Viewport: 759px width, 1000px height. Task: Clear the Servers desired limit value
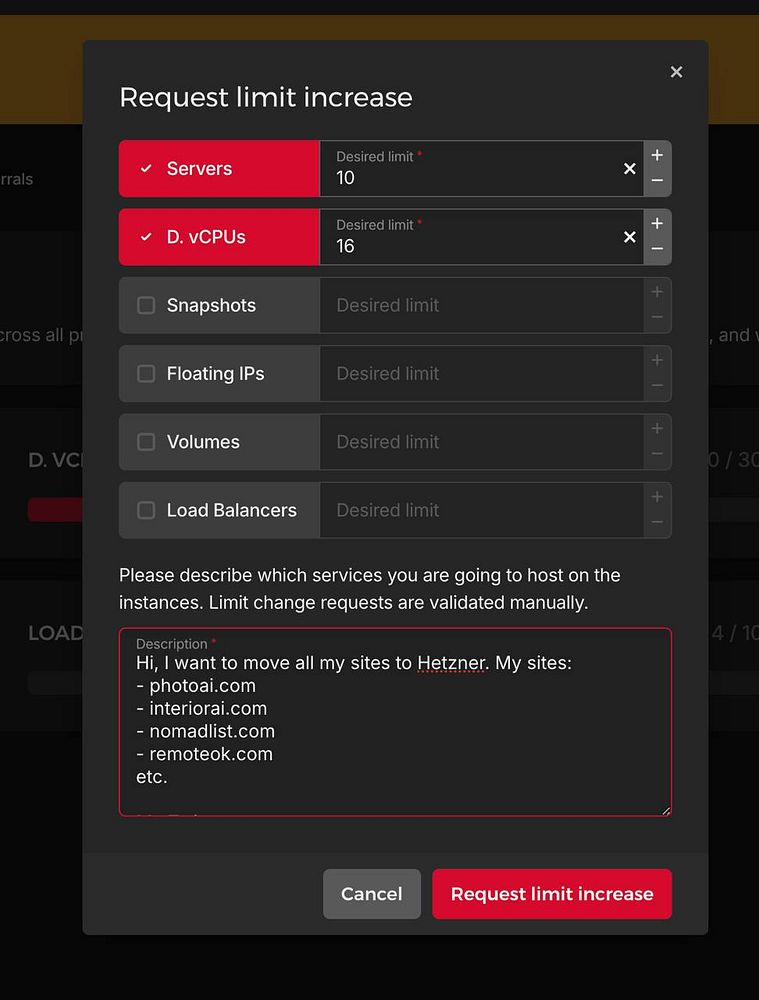[x=630, y=168]
